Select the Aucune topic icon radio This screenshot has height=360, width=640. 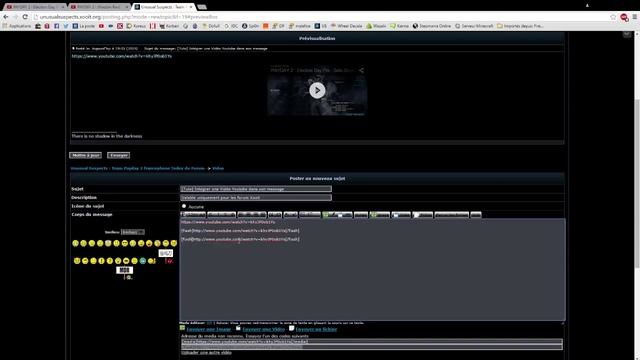tap(184, 206)
